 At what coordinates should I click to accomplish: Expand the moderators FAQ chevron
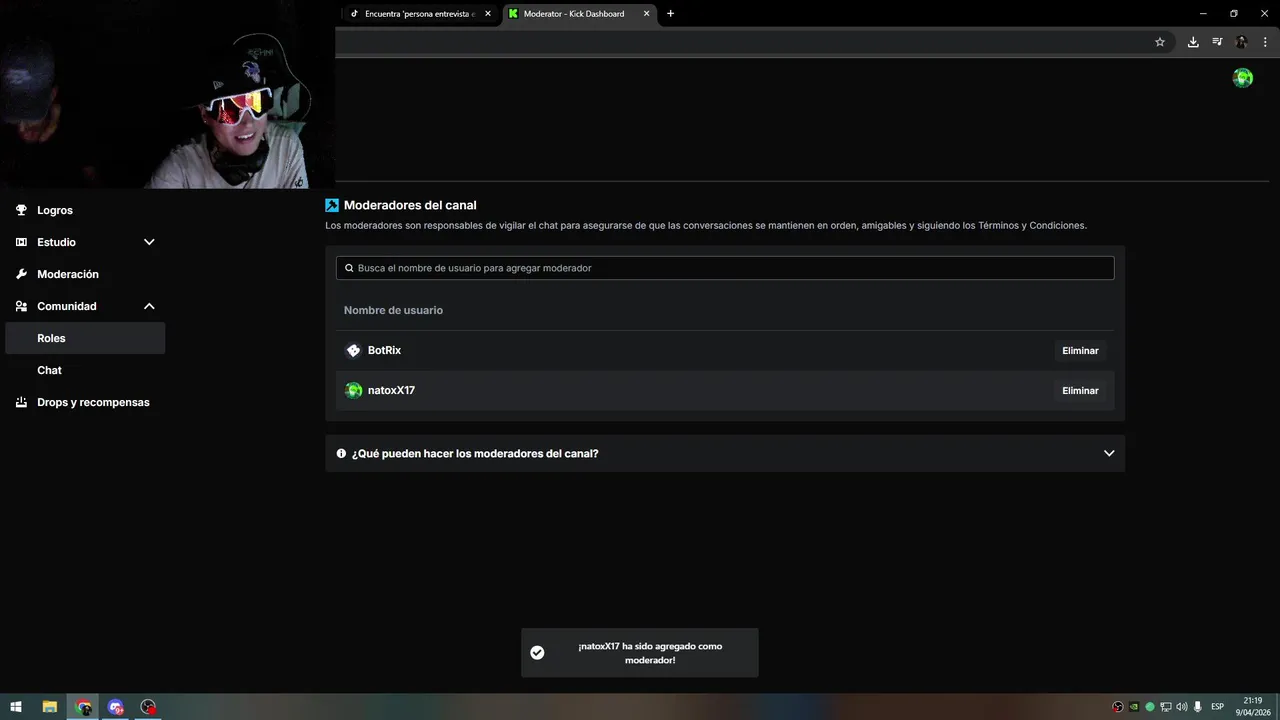(1109, 453)
